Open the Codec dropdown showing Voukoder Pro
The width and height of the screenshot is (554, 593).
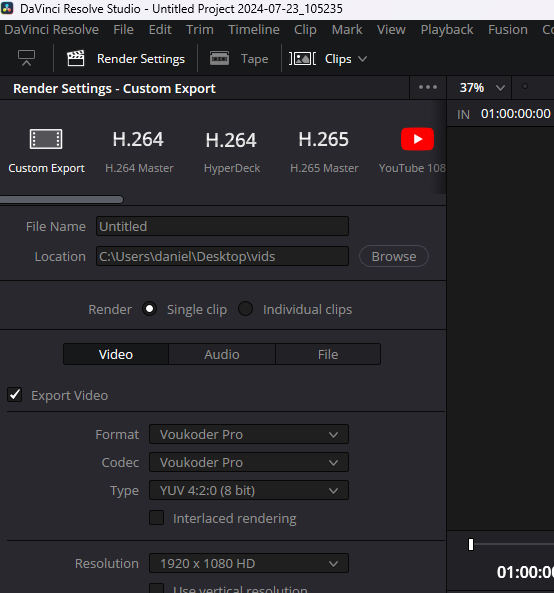[x=249, y=462]
